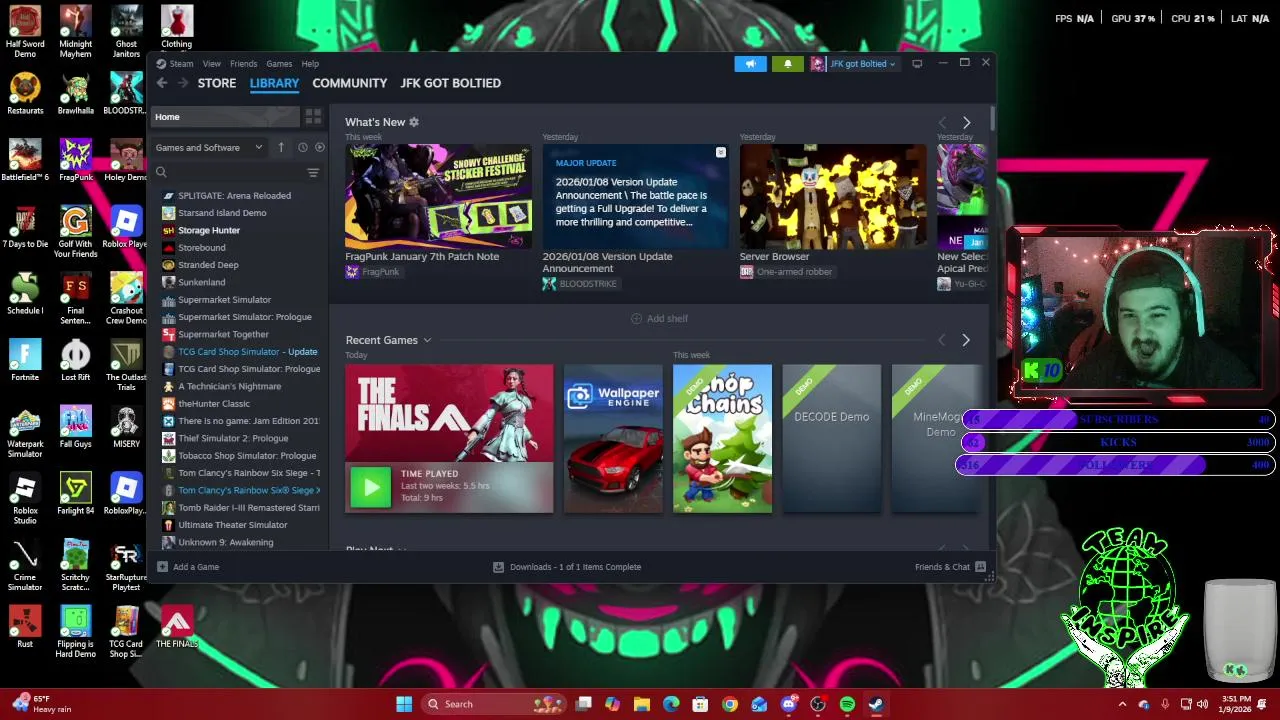Open the Steam menu
The image size is (1280, 720).
click(x=181, y=64)
